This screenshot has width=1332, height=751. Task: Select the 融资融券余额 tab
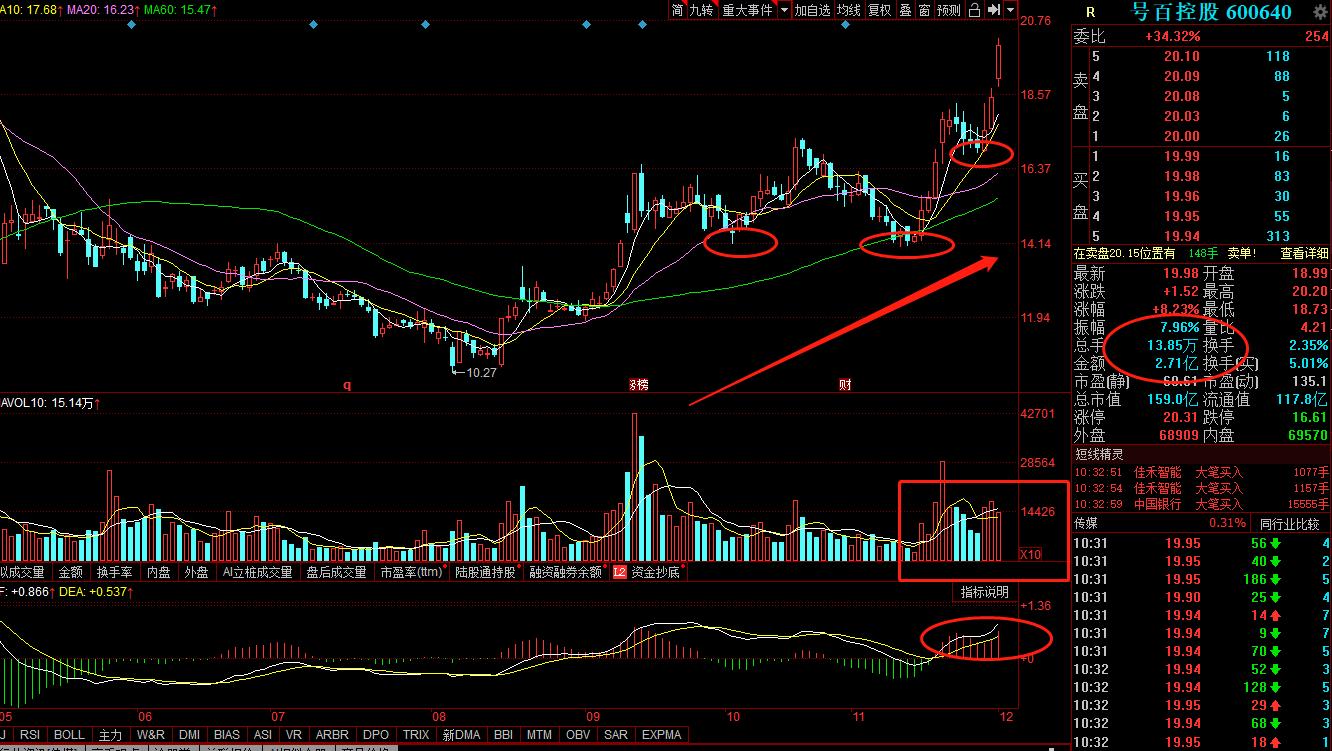[567, 573]
